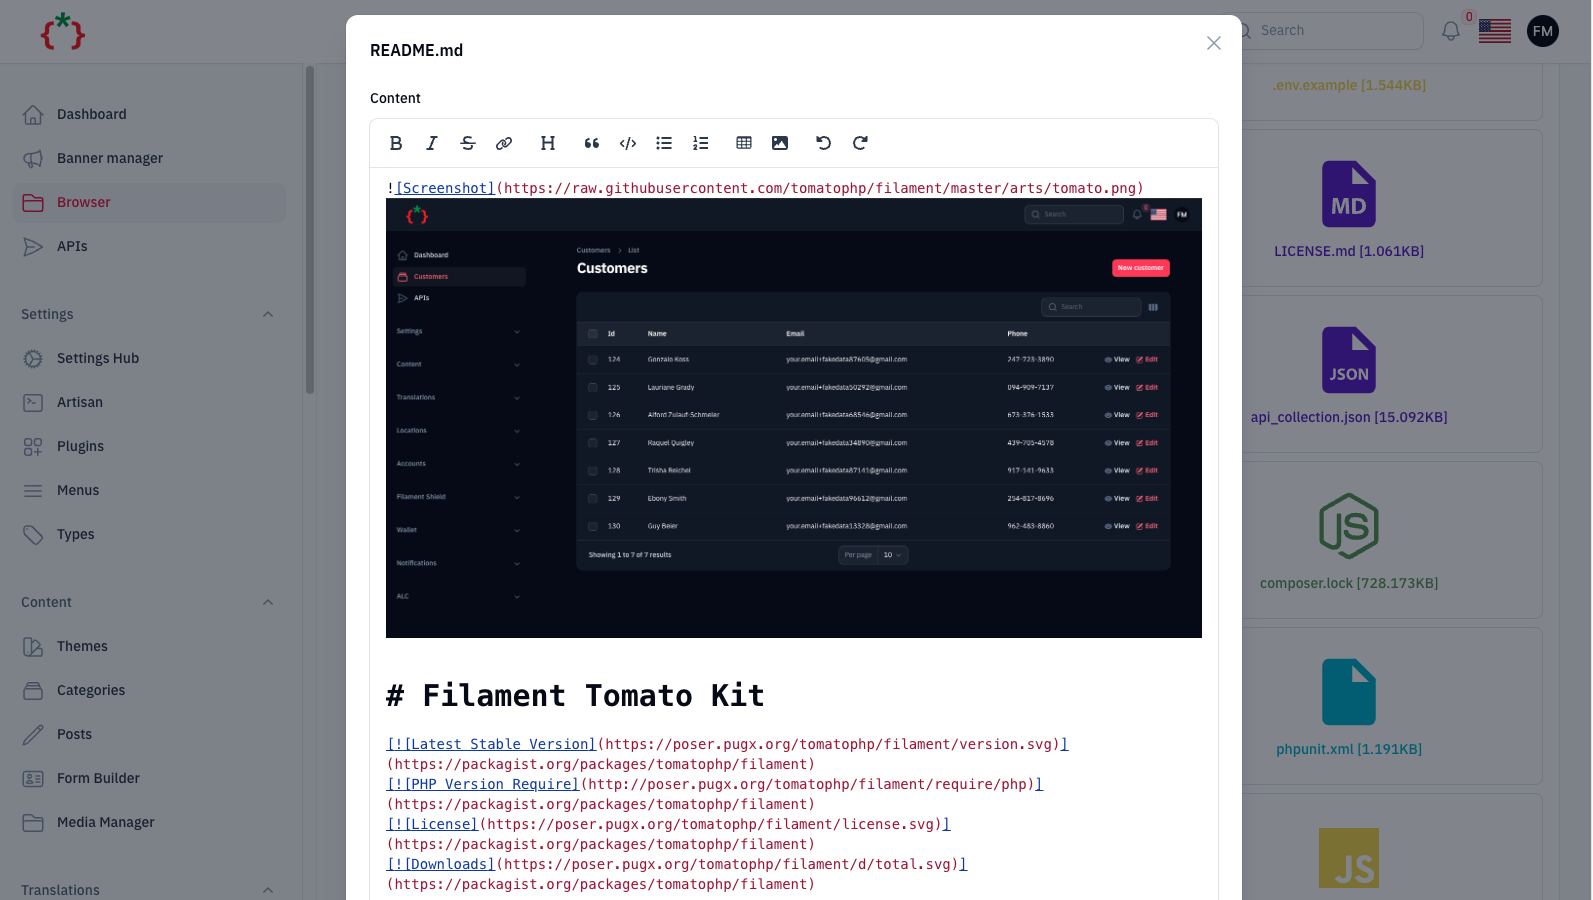
Task: Redo the last edit
Action: 860,143
